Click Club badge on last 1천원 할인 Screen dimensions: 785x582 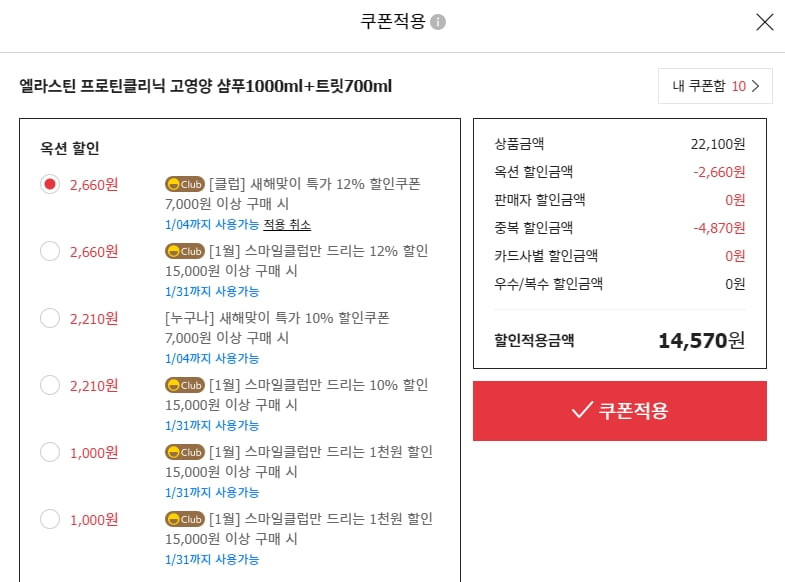[x=185, y=519]
